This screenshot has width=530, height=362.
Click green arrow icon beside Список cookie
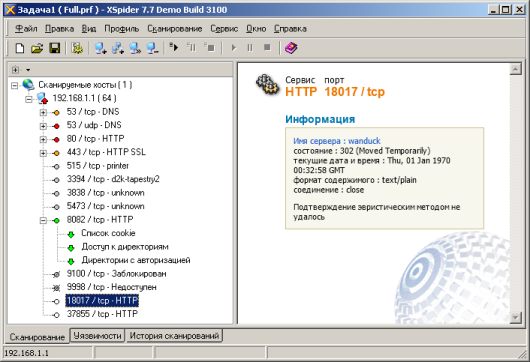point(71,234)
